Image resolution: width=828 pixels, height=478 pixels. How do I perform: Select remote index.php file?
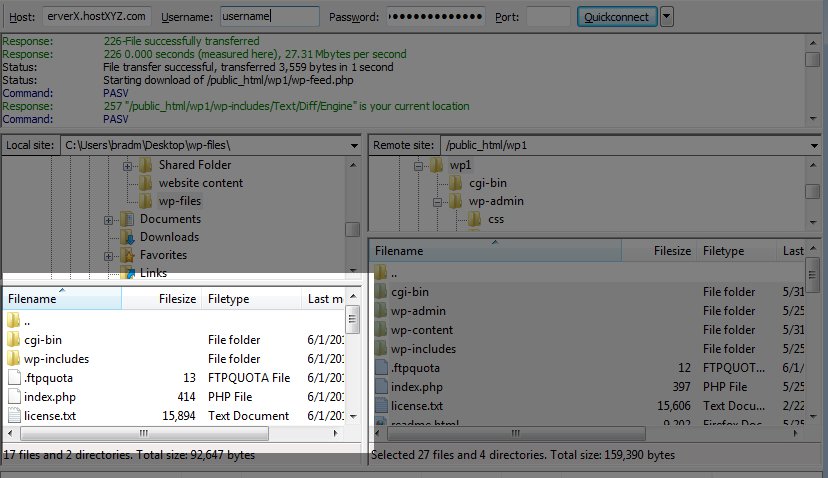587,387
